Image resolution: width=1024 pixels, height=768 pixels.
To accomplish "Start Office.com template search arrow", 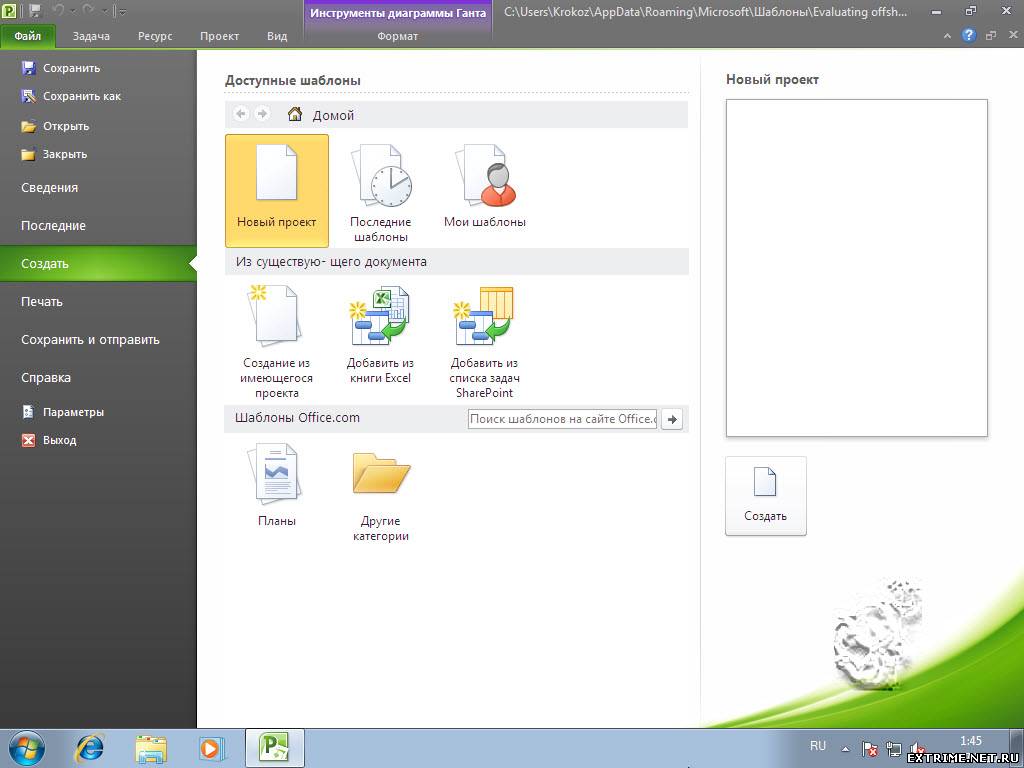I will tap(672, 419).
